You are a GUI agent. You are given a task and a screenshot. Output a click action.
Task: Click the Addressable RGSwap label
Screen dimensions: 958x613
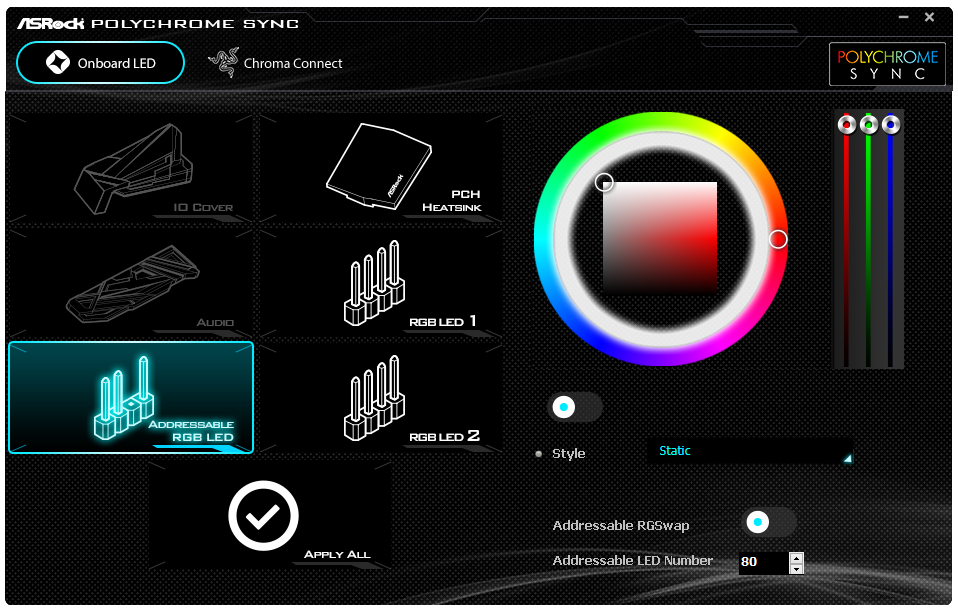pyautogui.click(x=621, y=526)
